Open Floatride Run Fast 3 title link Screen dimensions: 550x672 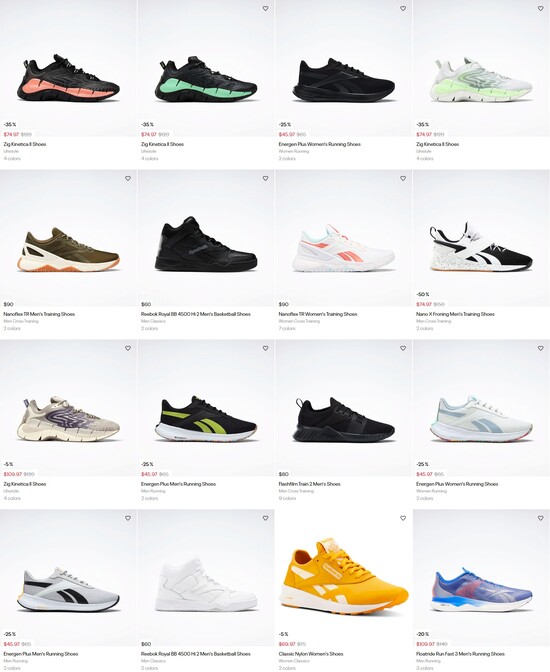(460, 654)
